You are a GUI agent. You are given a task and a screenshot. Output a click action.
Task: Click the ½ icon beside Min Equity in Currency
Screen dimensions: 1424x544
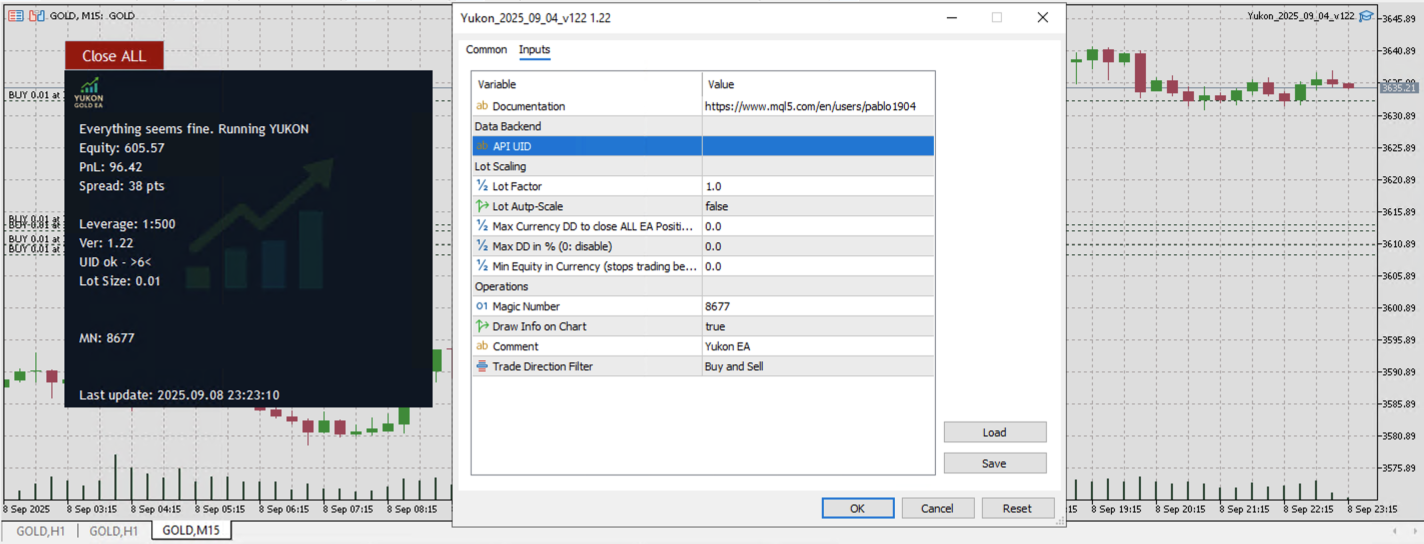point(482,266)
